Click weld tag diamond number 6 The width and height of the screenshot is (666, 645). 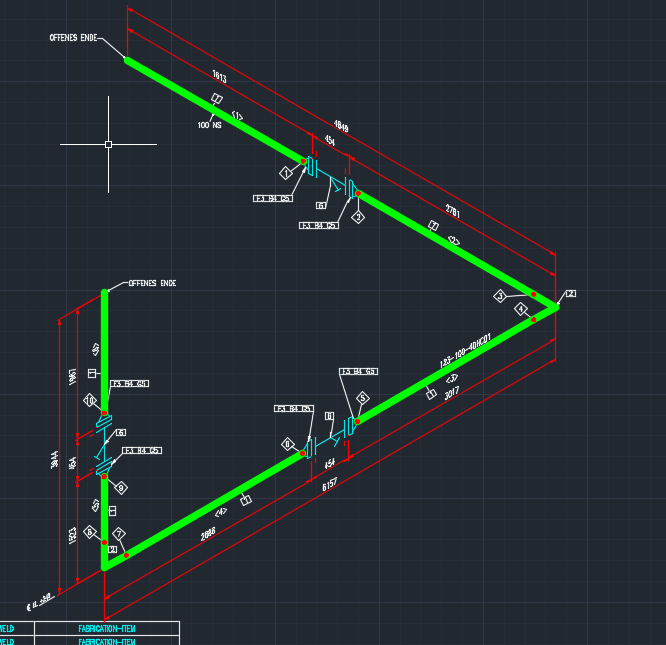pos(288,445)
